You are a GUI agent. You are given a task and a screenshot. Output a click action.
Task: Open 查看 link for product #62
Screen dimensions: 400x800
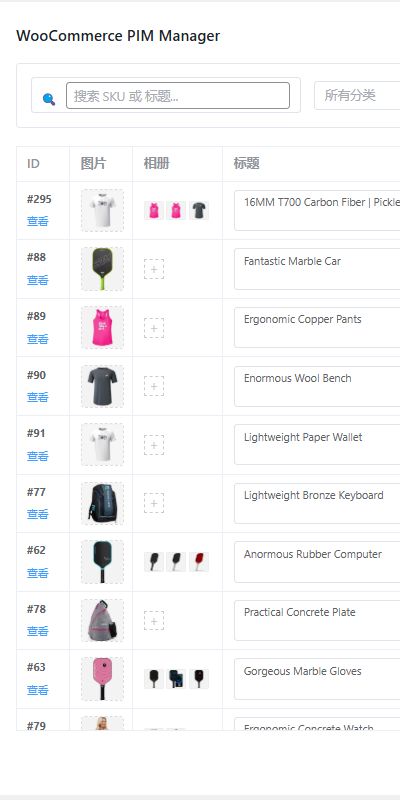click(x=38, y=573)
